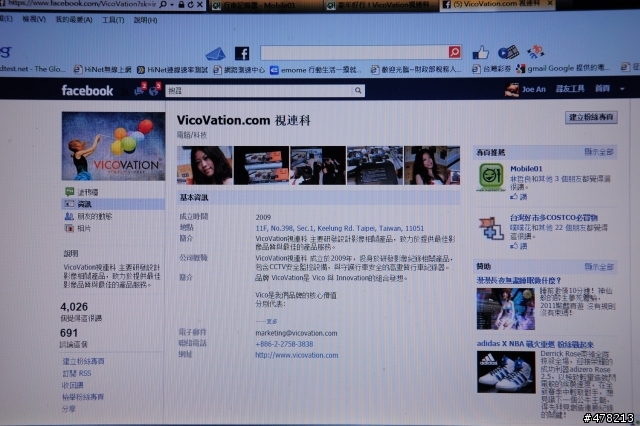The height and width of the screenshot is (426, 640).
Task: Click 'adidas X NBA' sponsored ad title
Action: [x=535, y=344]
